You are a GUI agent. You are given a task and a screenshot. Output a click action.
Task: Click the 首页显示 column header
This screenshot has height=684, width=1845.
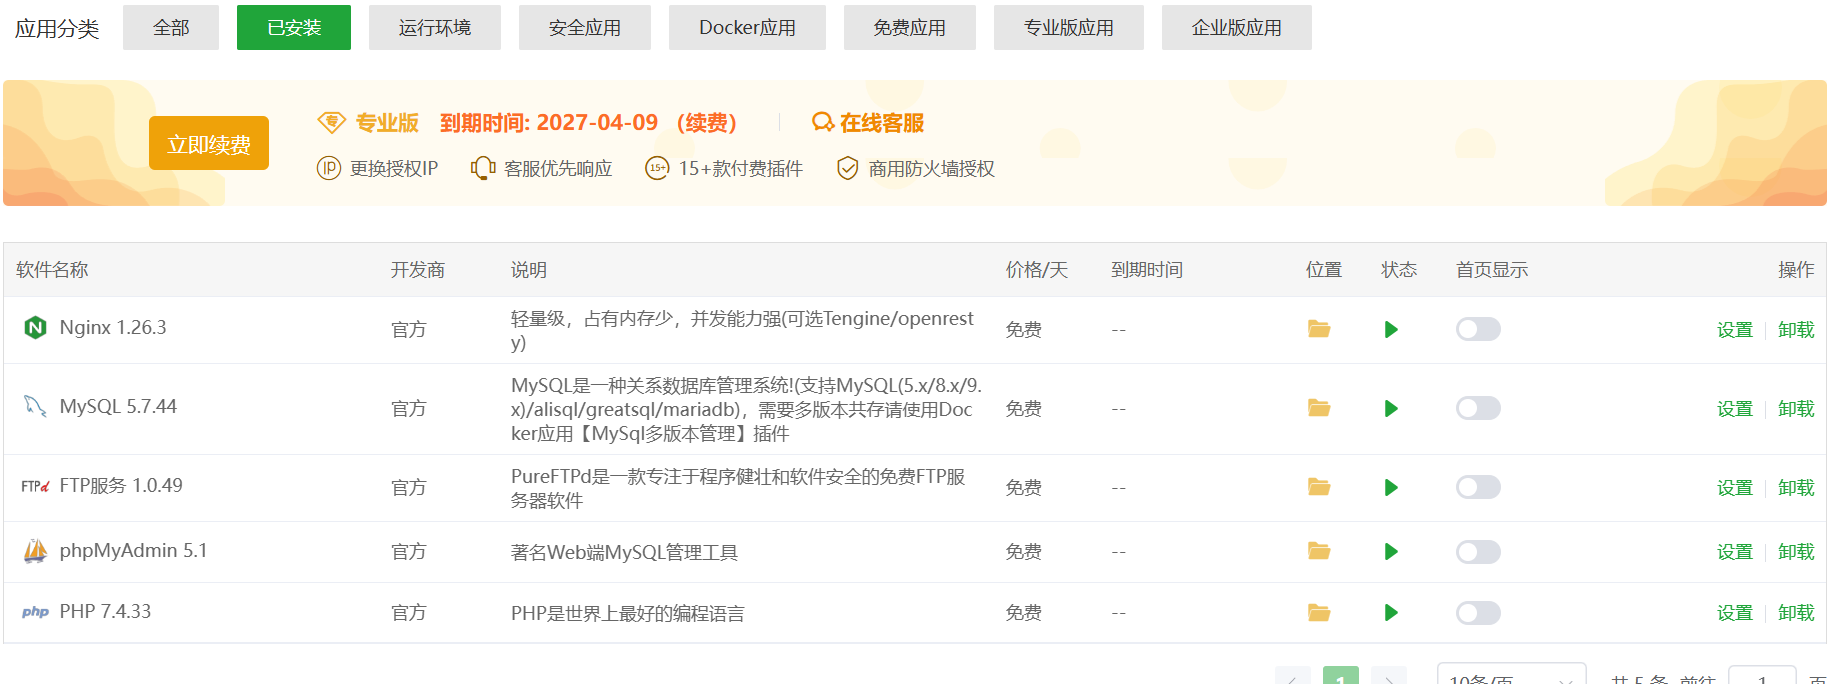[1492, 270]
